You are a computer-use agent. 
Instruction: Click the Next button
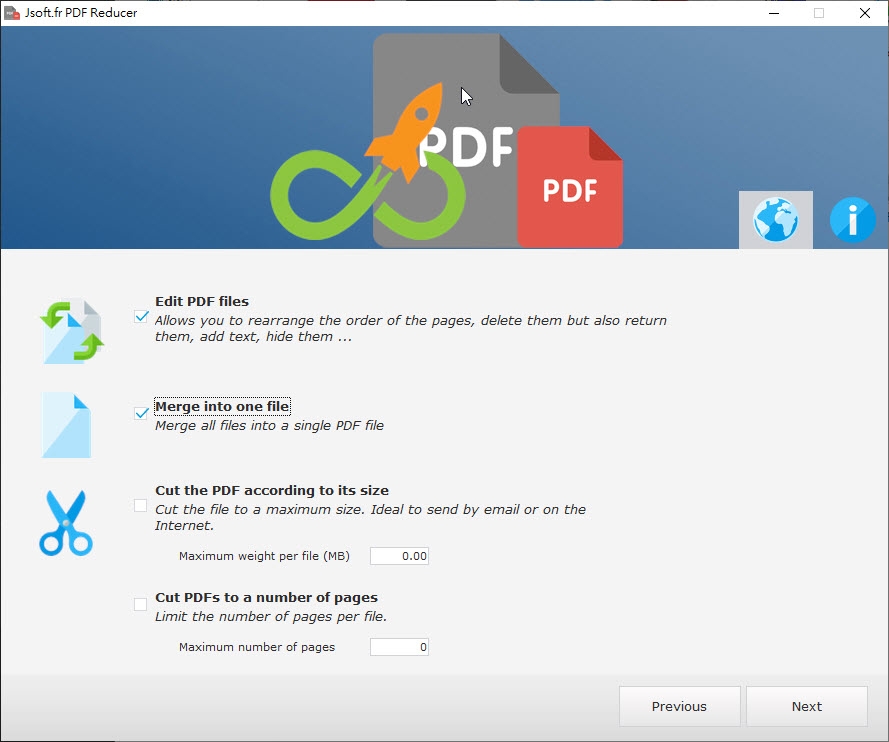(x=807, y=706)
